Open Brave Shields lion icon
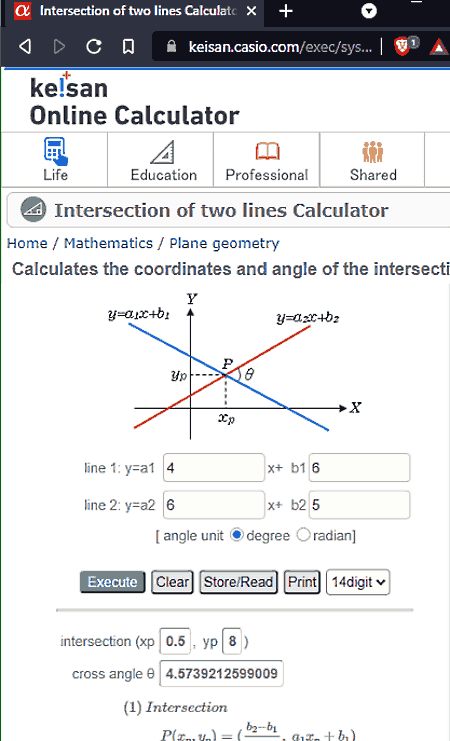The width and height of the screenshot is (450, 741). pos(402,46)
